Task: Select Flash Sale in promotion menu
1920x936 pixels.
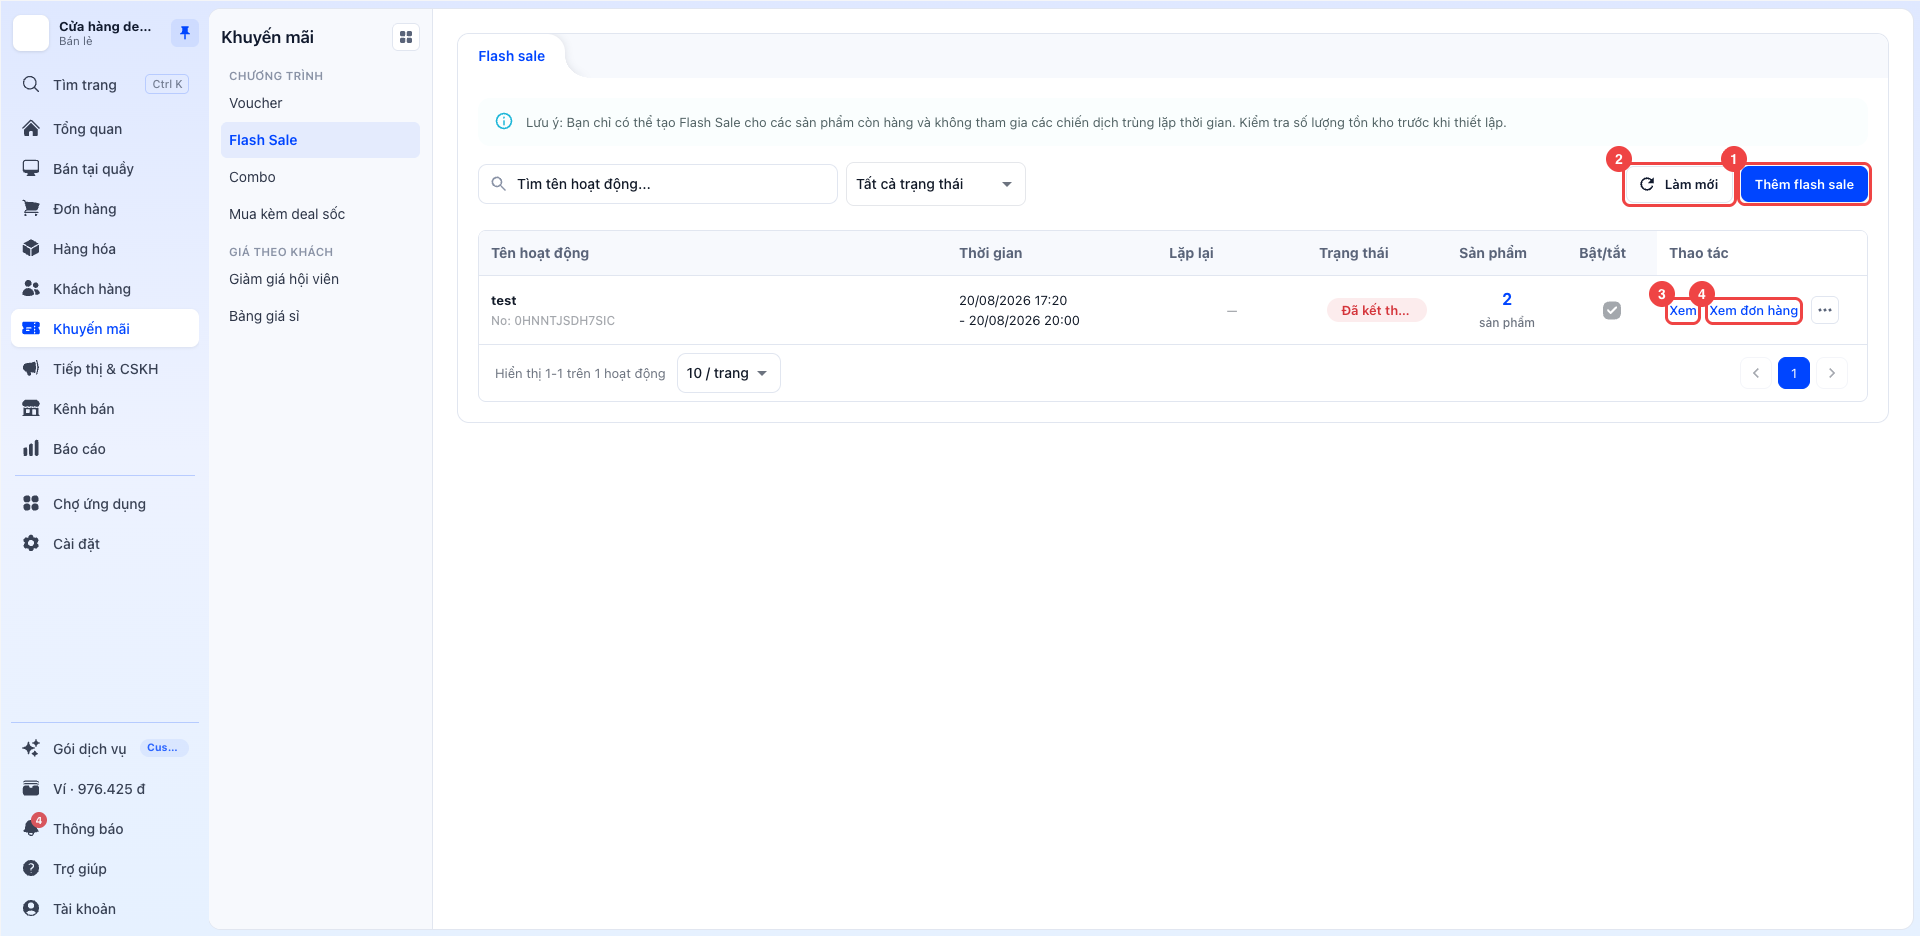Action: tap(320, 140)
